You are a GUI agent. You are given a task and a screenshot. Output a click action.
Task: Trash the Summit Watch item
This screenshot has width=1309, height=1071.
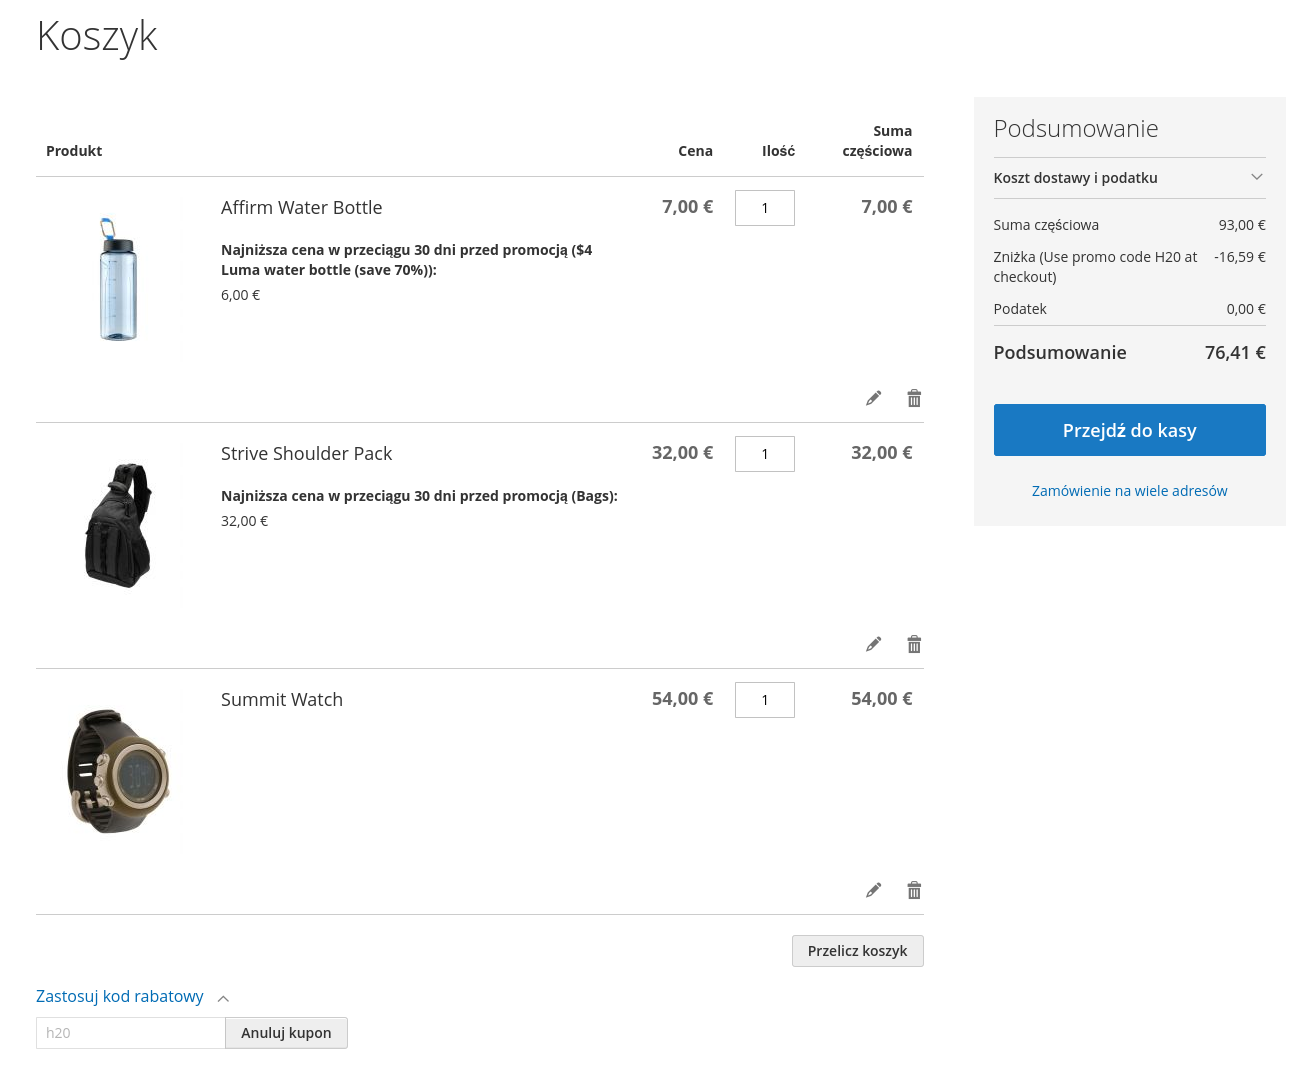914,890
